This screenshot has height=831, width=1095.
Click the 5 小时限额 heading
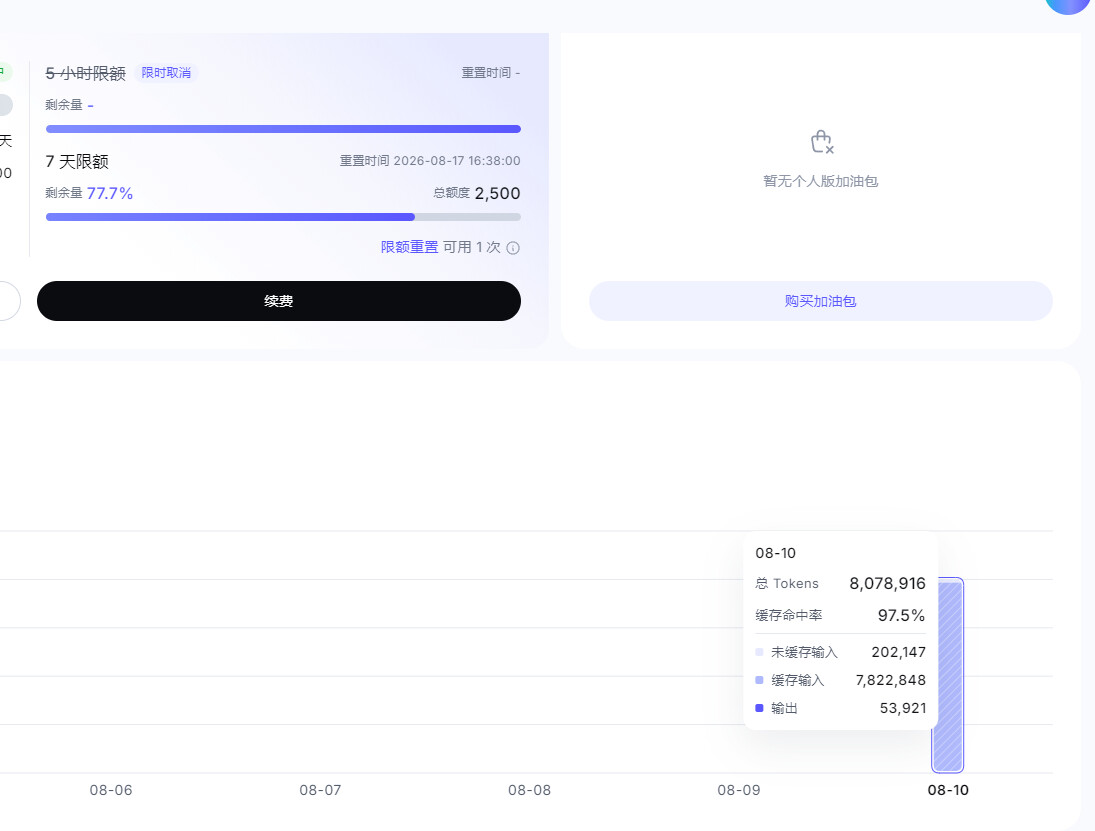[x=85, y=73]
